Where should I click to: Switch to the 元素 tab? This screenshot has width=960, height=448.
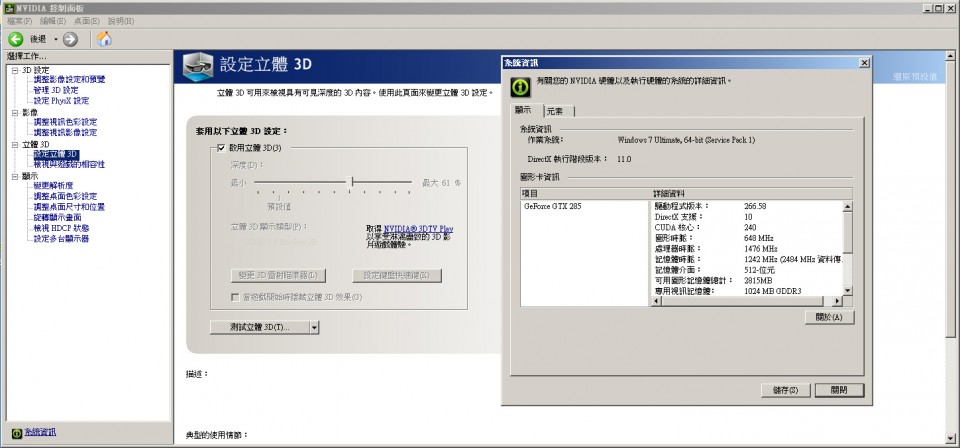point(558,111)
